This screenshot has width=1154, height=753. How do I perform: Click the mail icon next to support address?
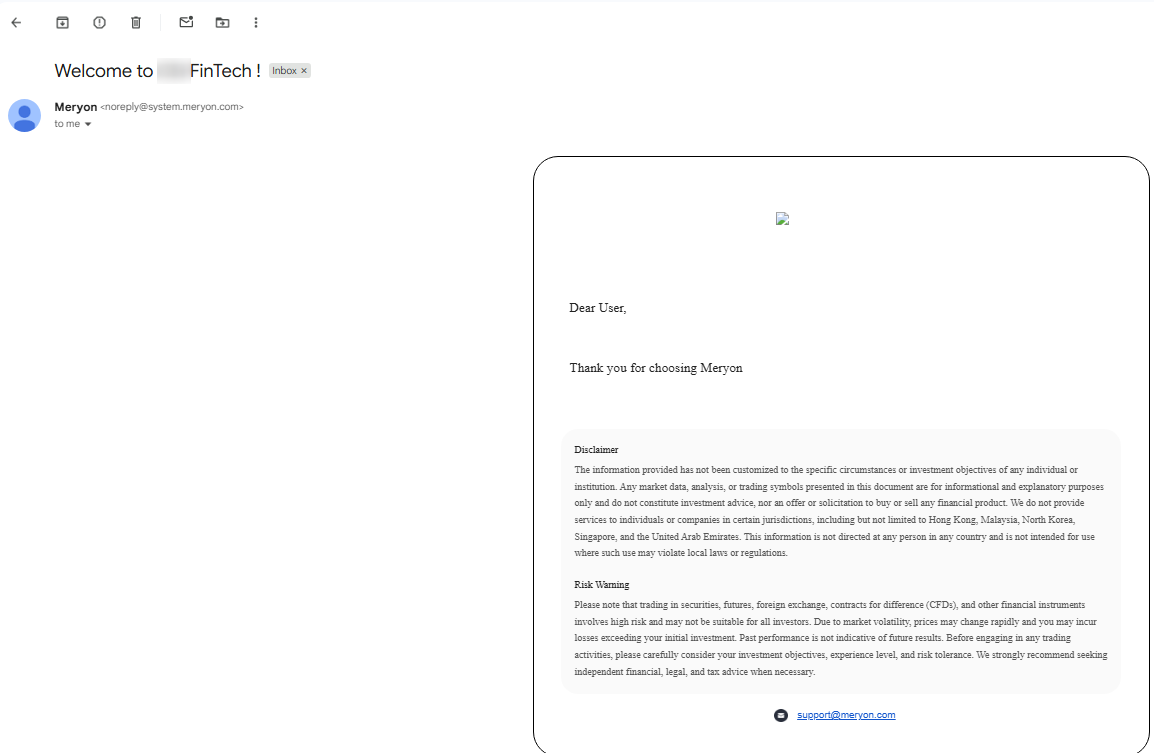[781, 715]
